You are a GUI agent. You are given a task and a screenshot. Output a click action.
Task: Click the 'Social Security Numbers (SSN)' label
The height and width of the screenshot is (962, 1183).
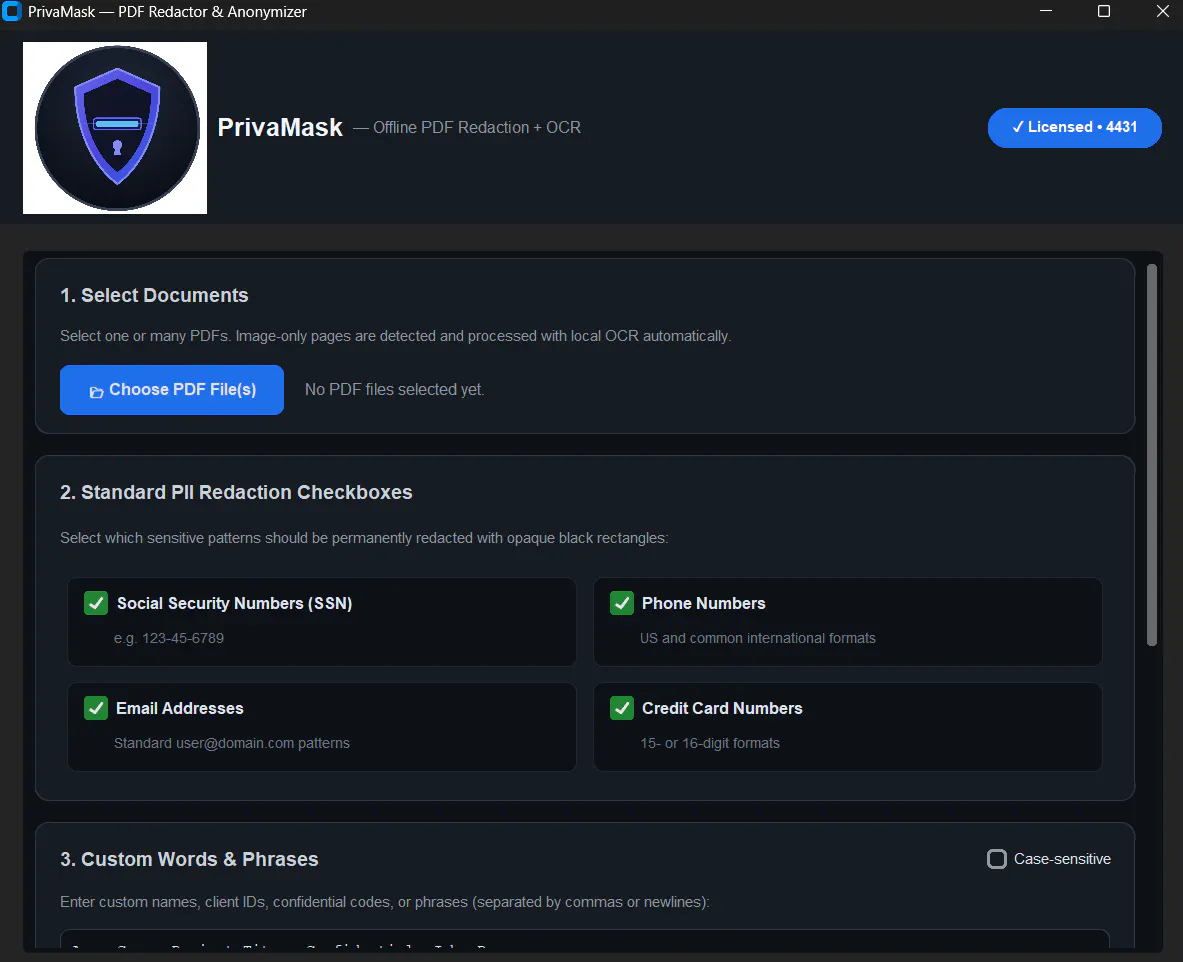(235, 603)
